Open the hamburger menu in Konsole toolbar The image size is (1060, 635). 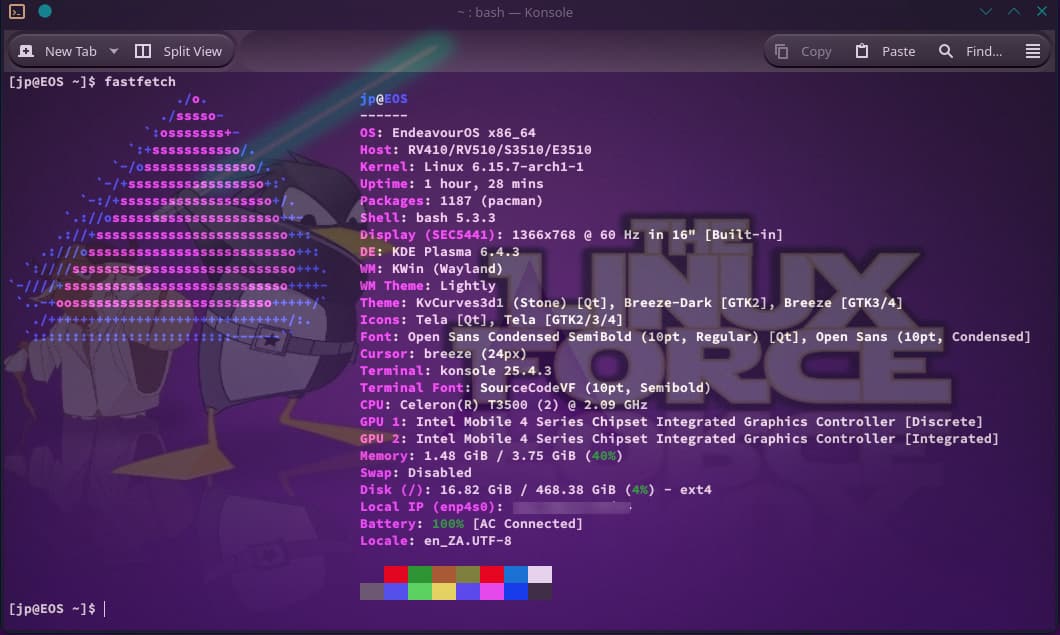(x=1032, y=51)
